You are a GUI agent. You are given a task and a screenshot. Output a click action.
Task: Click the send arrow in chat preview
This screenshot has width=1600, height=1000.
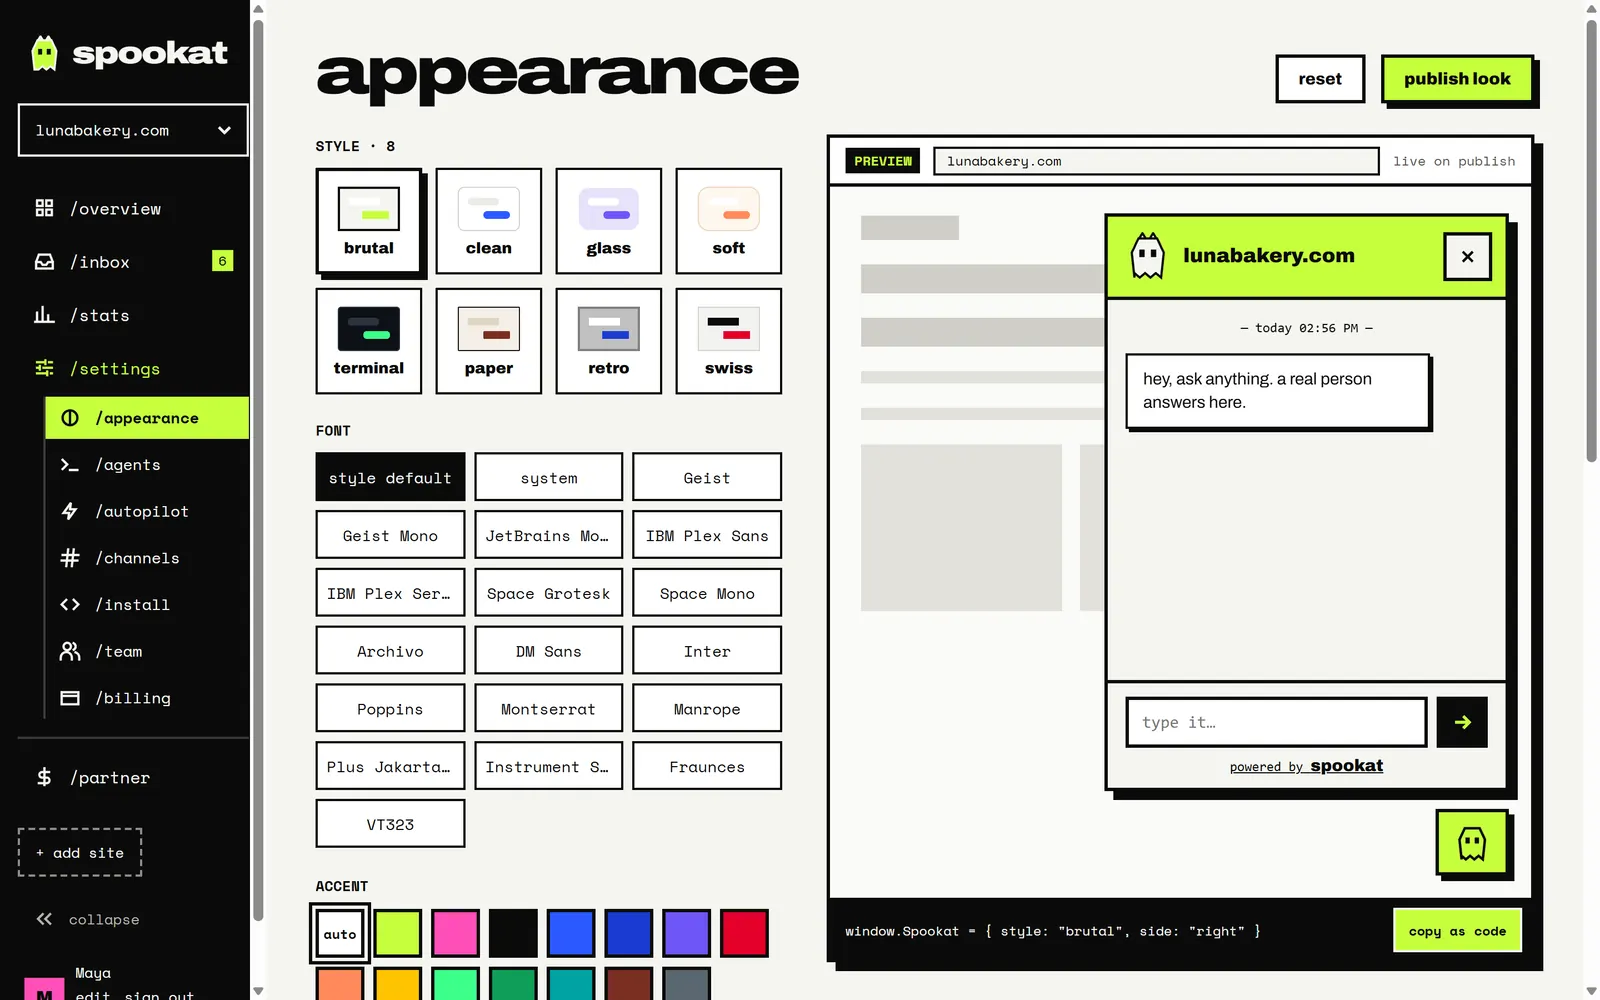point(1462,722)
